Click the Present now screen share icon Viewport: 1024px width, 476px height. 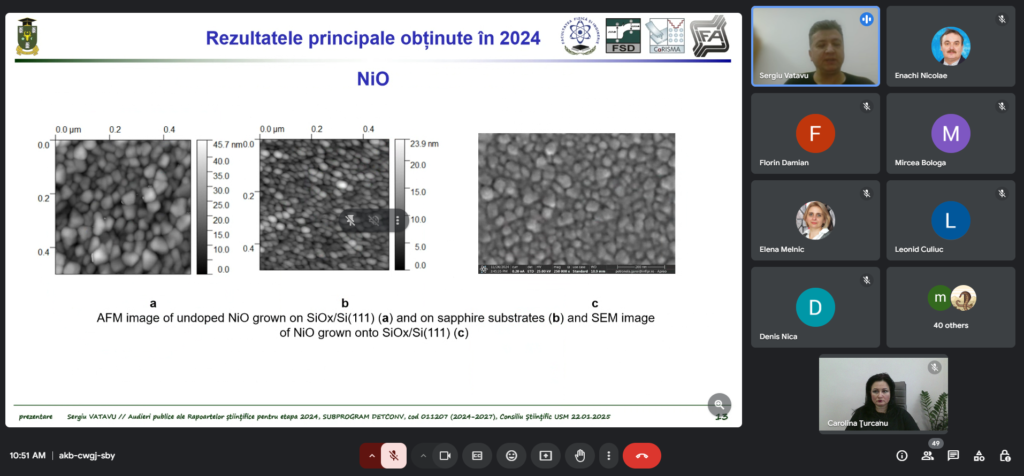545,455
